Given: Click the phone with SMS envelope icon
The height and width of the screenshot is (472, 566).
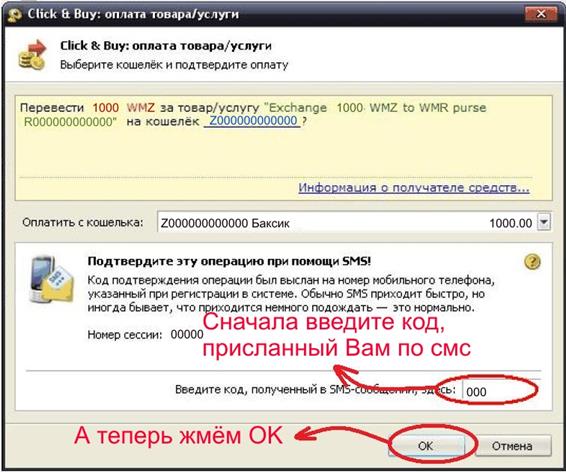Looking at the screenshot, I should click(x=52, y=279).
